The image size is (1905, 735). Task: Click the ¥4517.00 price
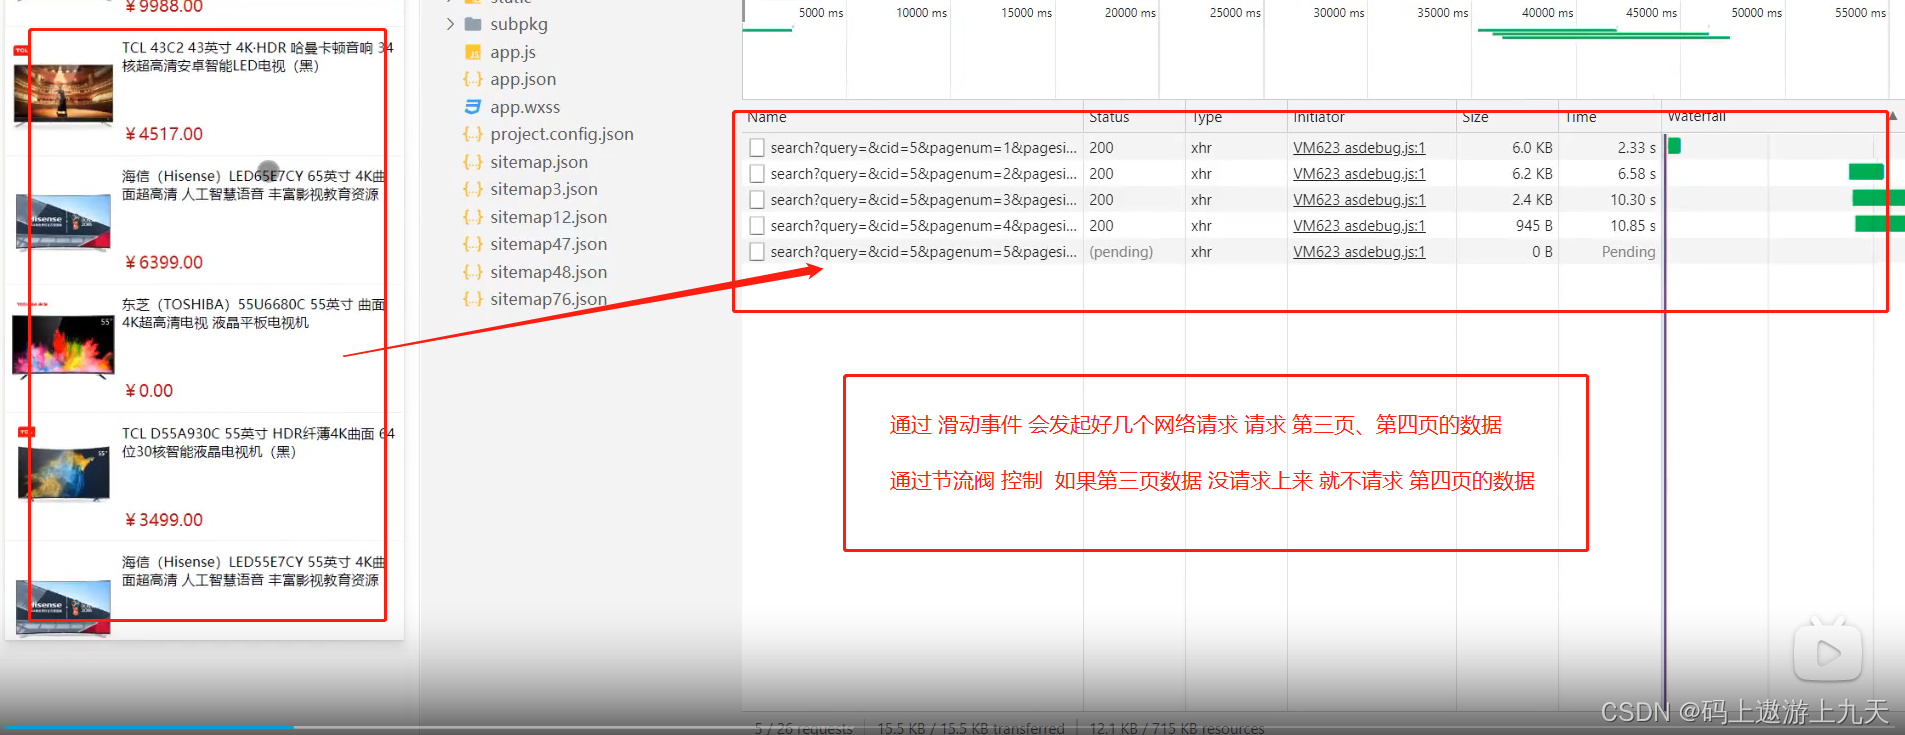tap(164, 134)
